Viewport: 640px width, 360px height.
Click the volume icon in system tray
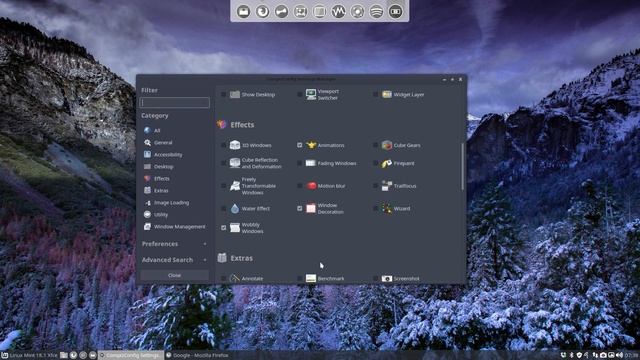pyautogui.click(x=619, y=356)
